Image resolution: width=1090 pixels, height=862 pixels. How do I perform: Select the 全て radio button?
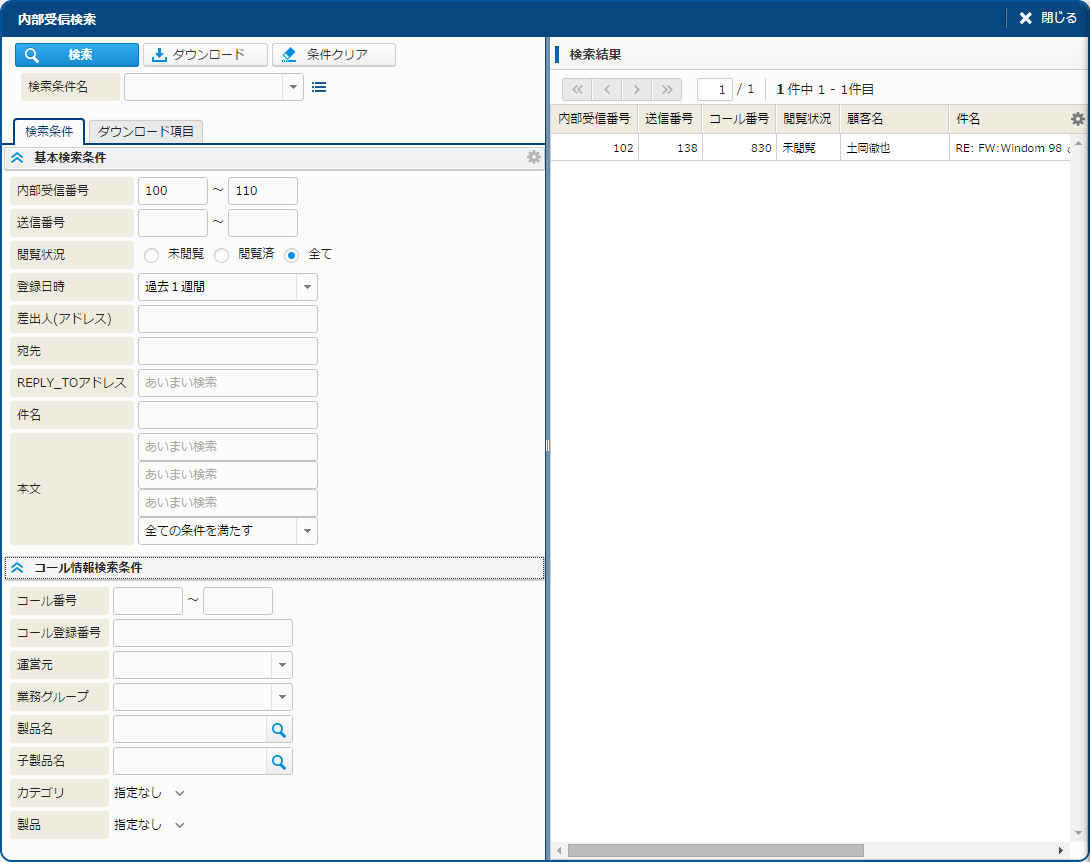pos(292,255)
